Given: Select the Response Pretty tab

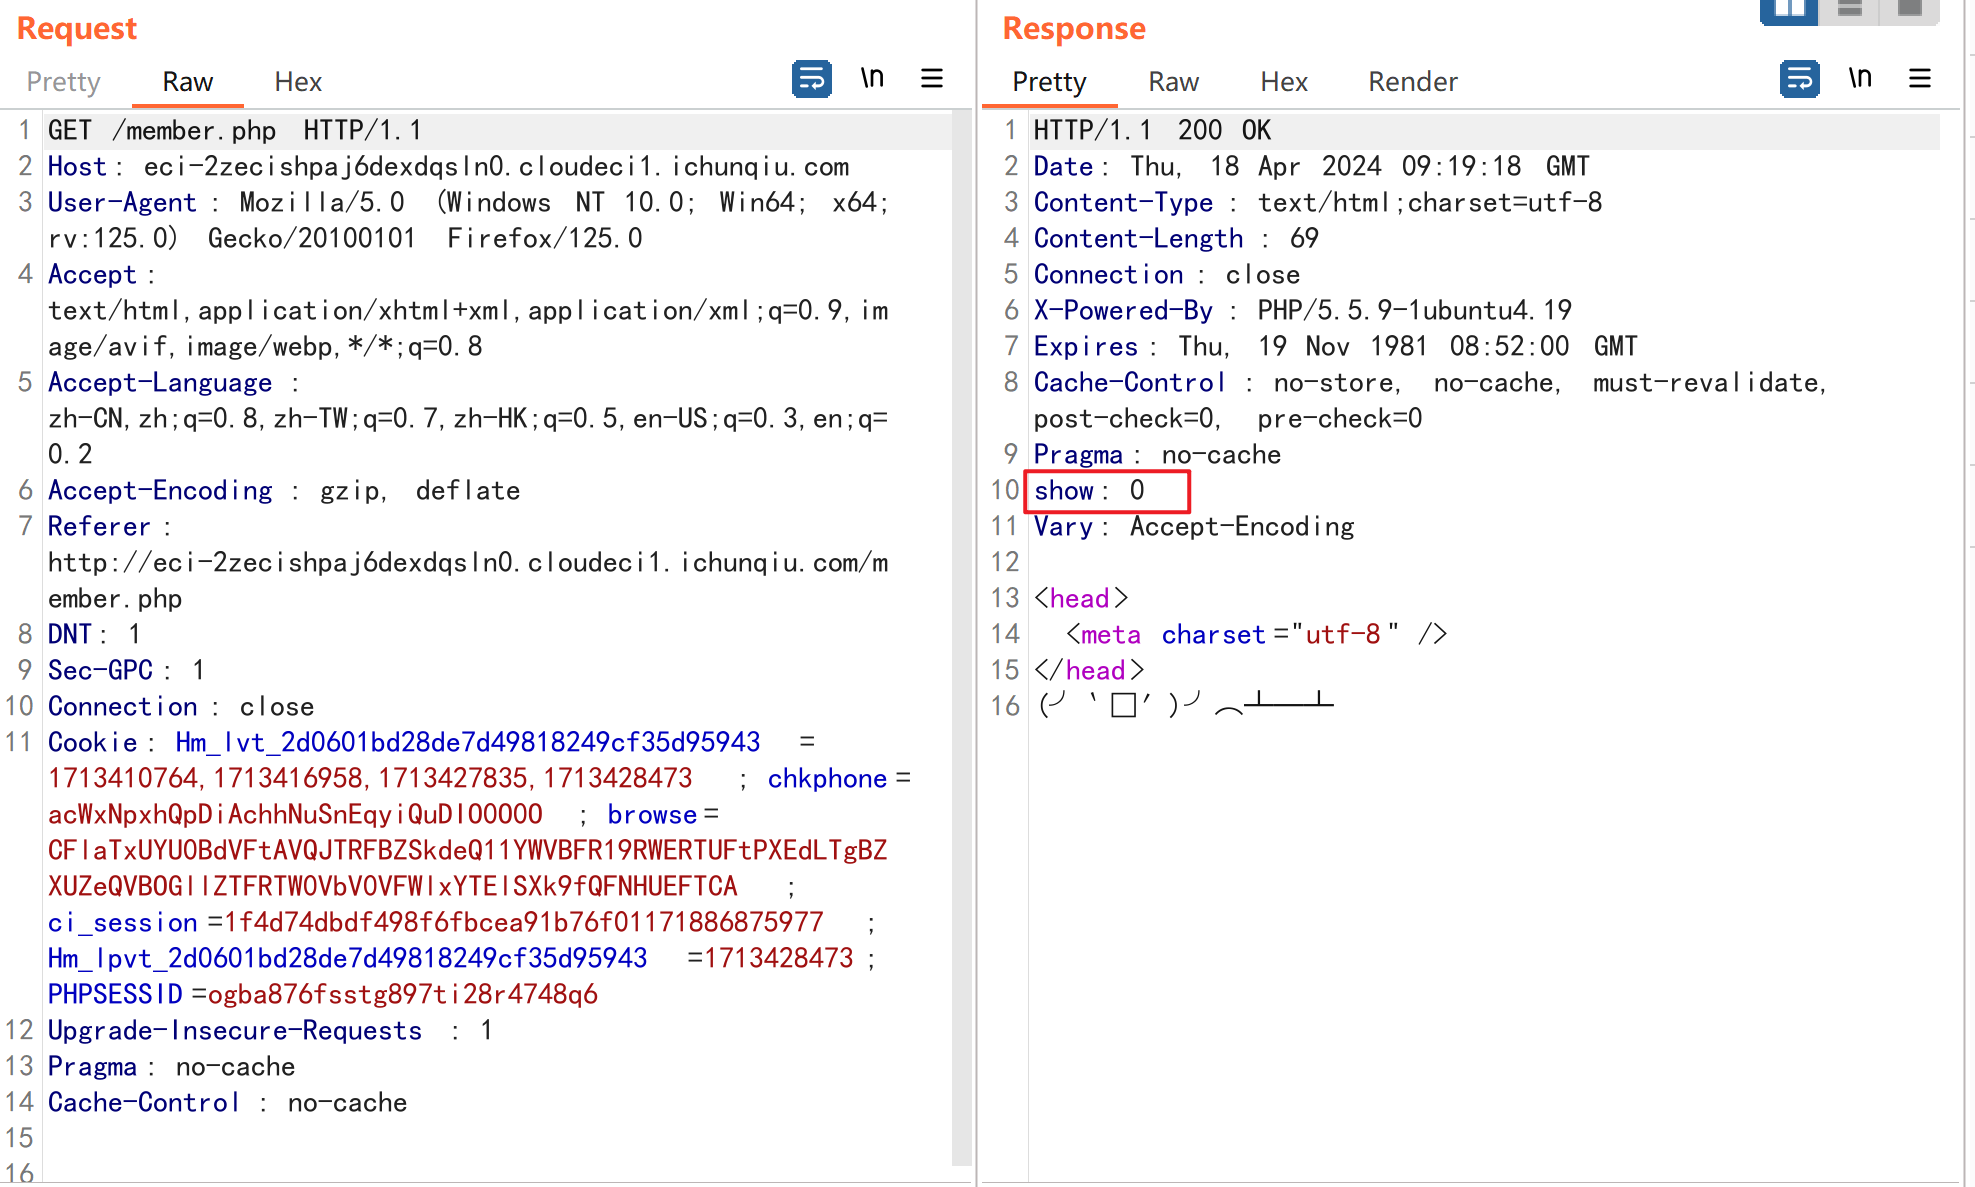Looking at the screenshot, I should tap(1049, 82).
